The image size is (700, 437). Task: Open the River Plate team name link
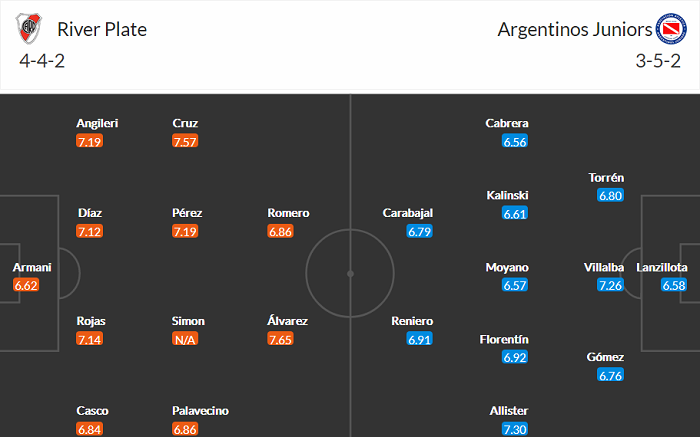pos(102,29)
